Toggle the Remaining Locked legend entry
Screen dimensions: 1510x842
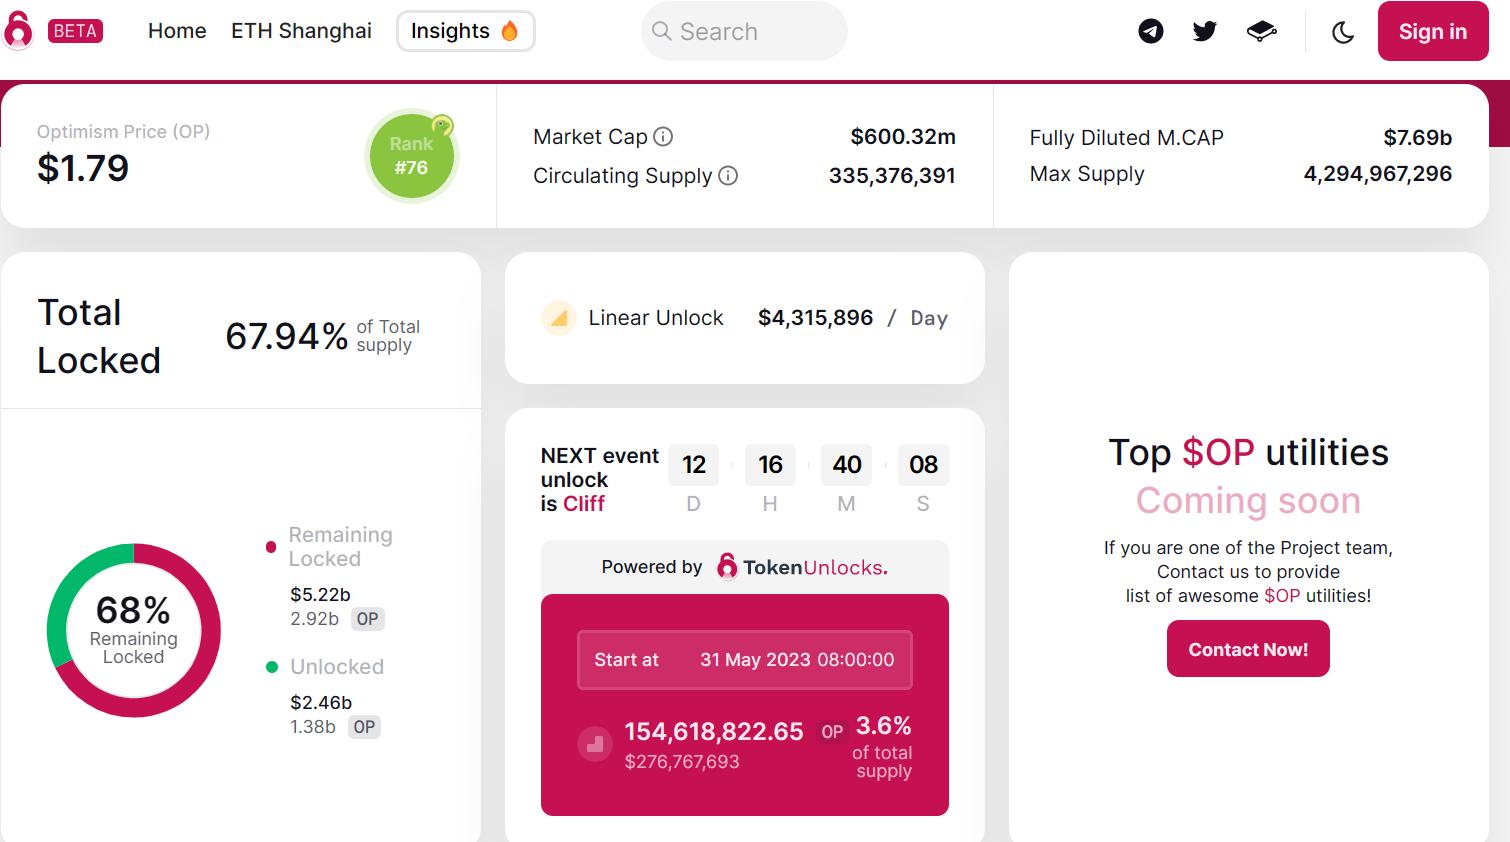pyautogui.click(x=330, y=548)
